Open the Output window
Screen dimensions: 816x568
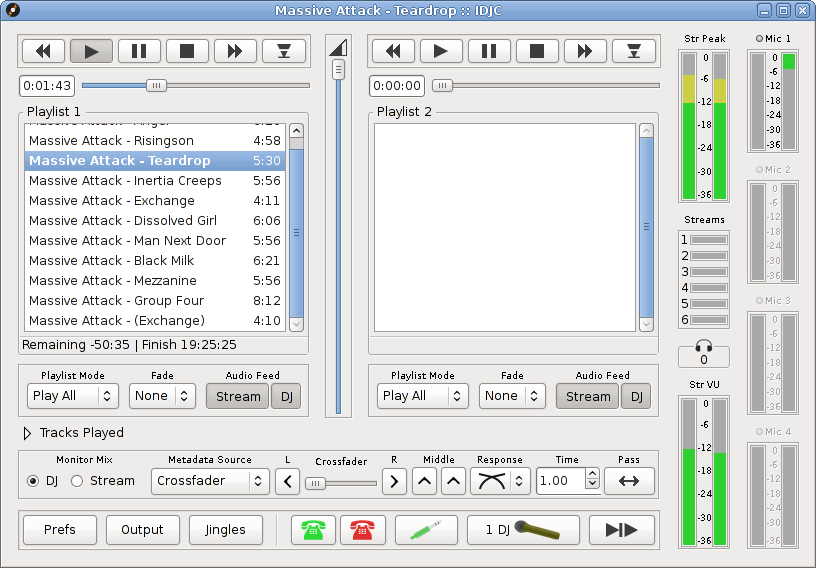click(143, 530)
